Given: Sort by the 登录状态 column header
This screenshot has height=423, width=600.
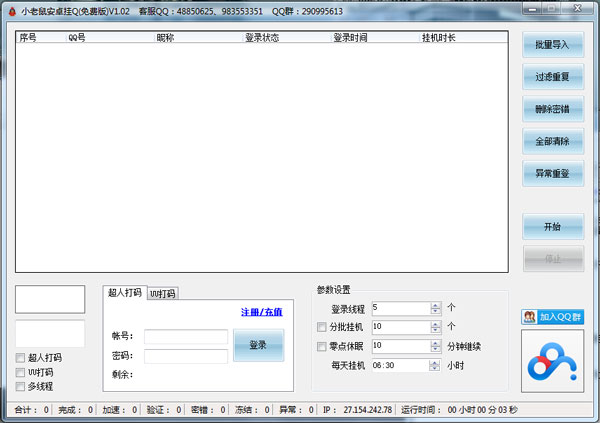Looking at the screenshot, I should click(x=262, y=37).
